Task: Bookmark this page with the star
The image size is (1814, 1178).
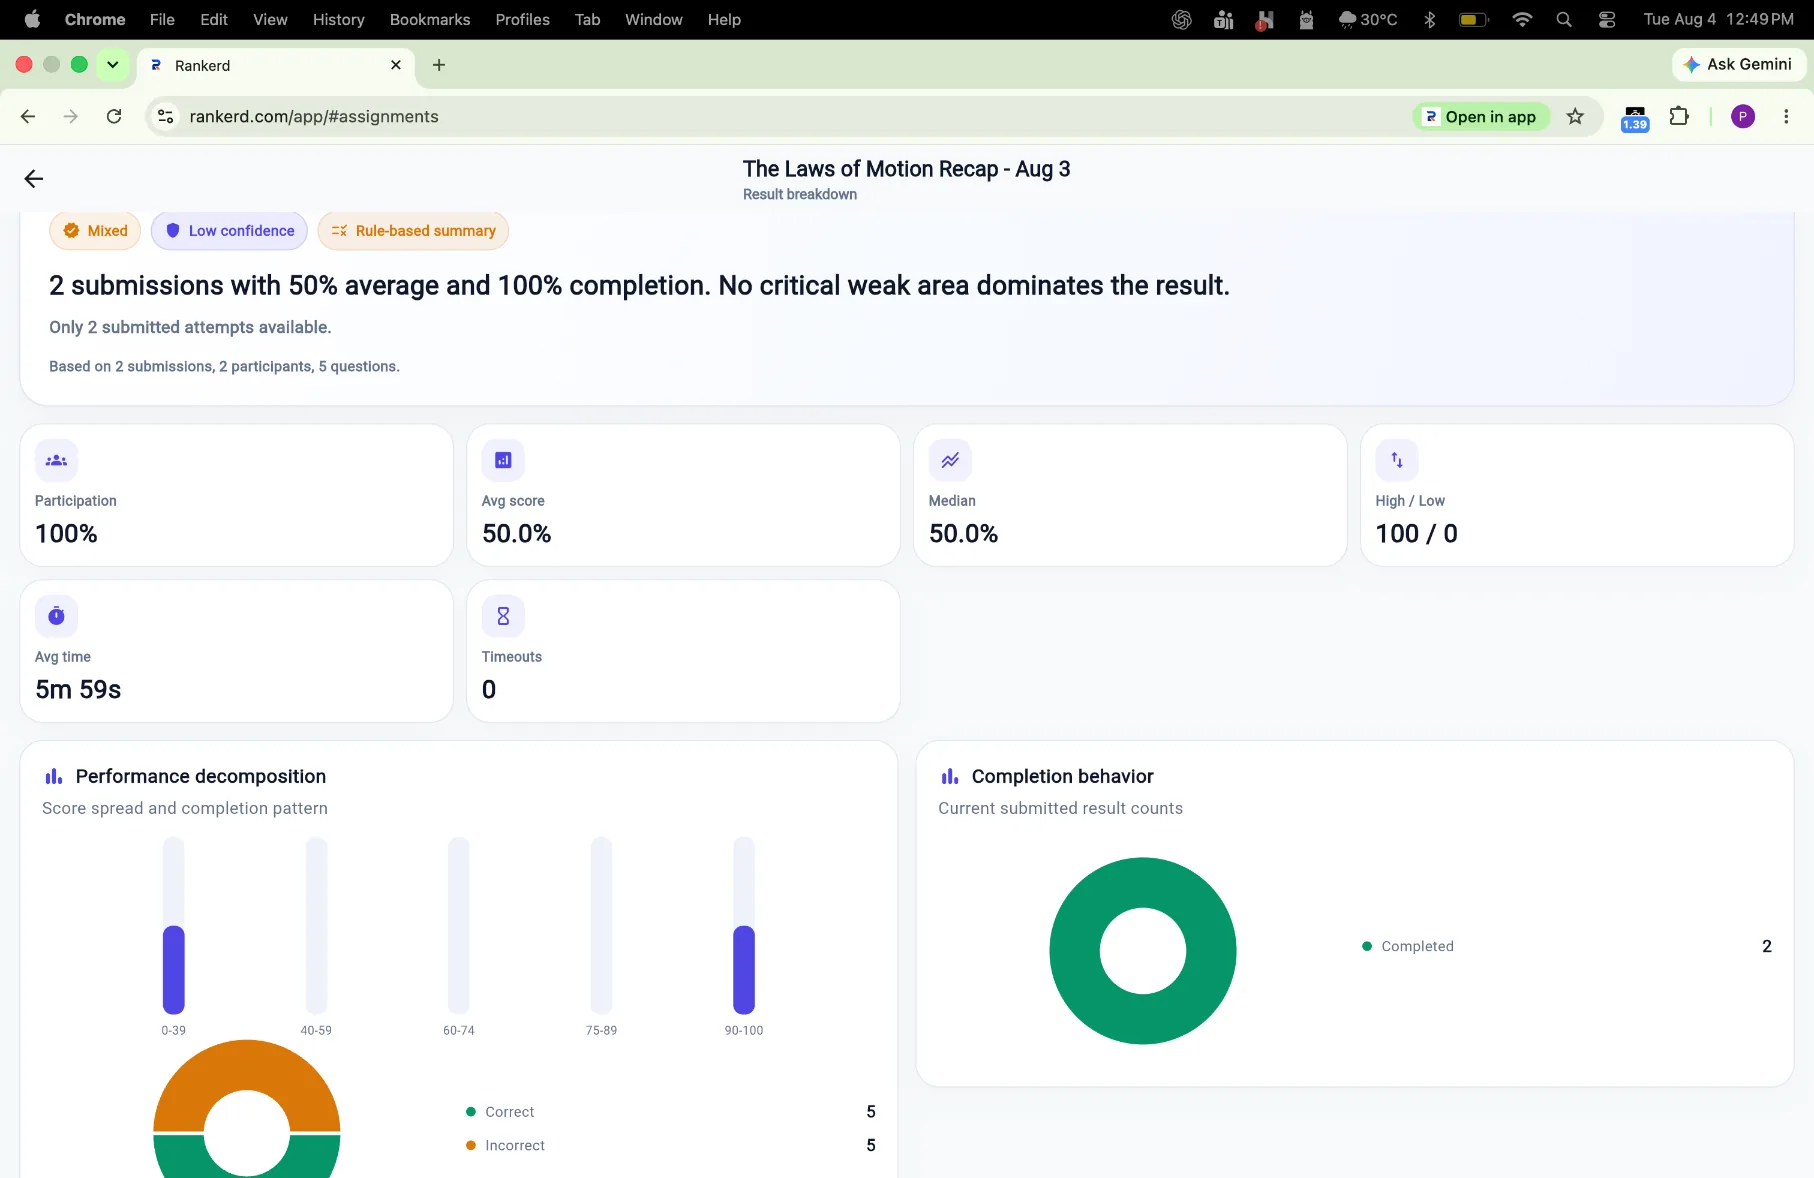Action: (1575, 116)
